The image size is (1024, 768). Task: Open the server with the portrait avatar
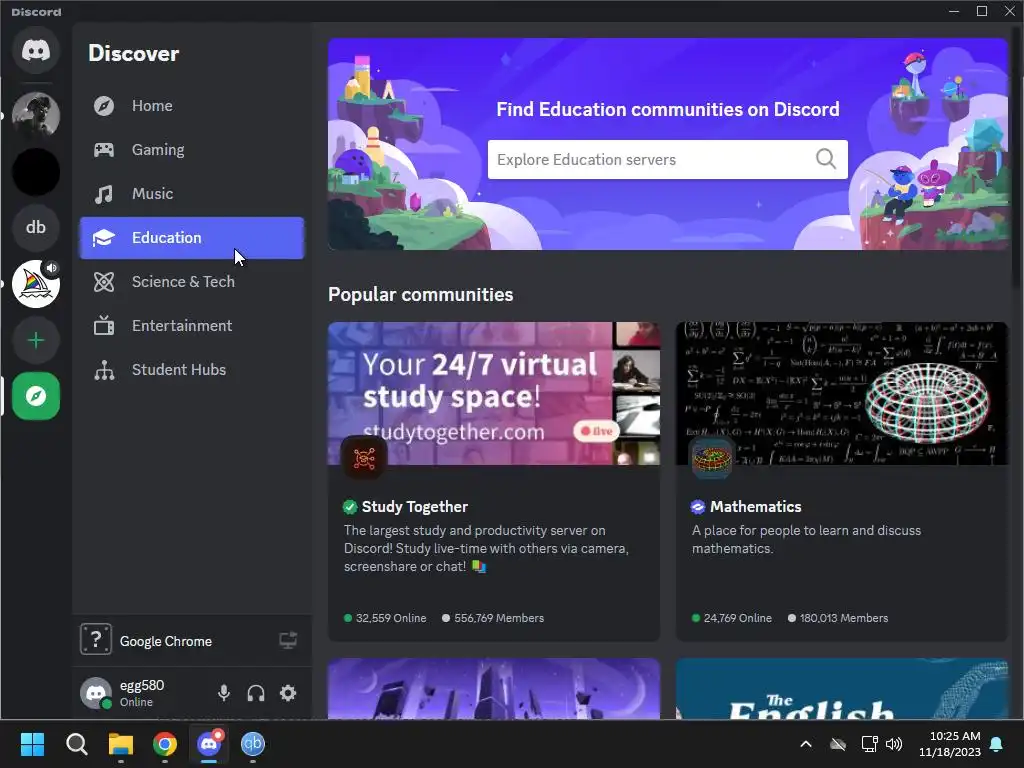(x=36, y=115)
